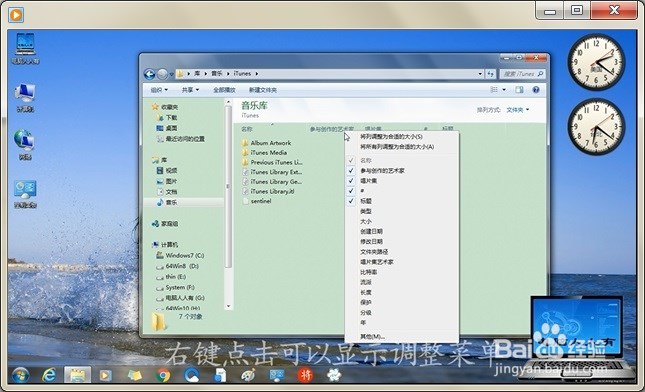The image size is (645, 392).
Task: Click the Explorer forward arrow button
Action: [x=162, y=74]
